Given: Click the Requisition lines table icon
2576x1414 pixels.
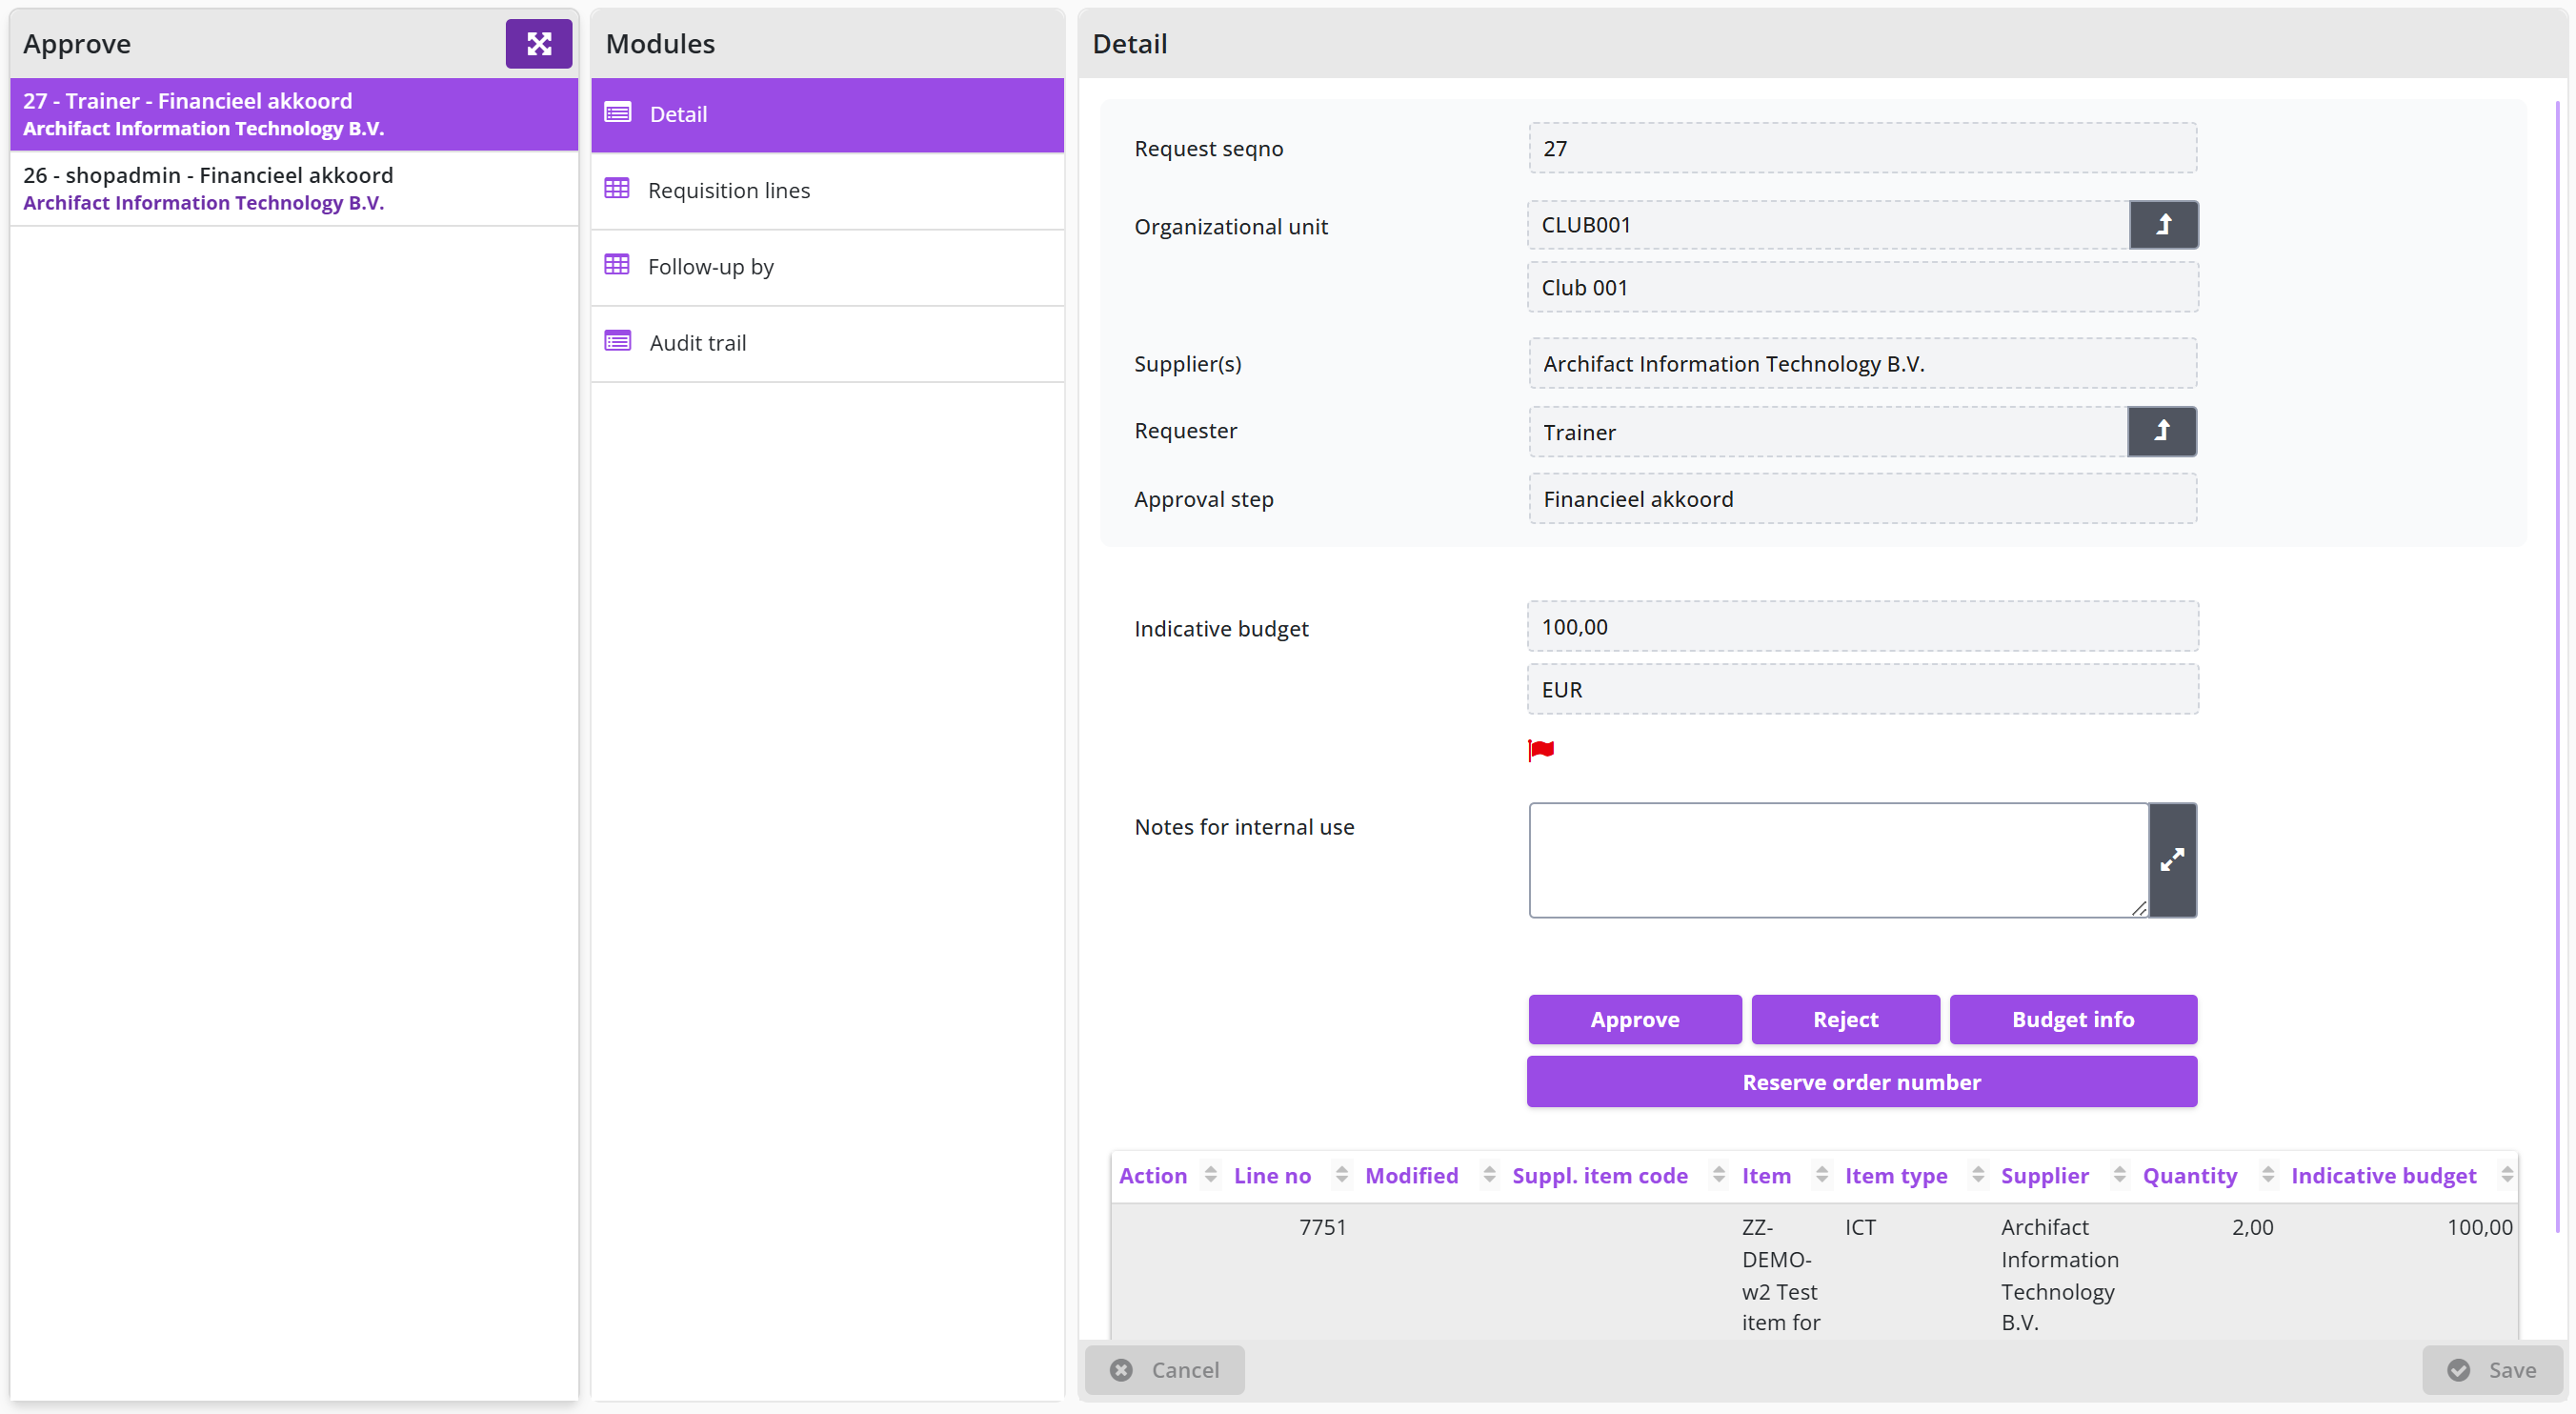Looking at the screenshot, I should pos(617,189).
